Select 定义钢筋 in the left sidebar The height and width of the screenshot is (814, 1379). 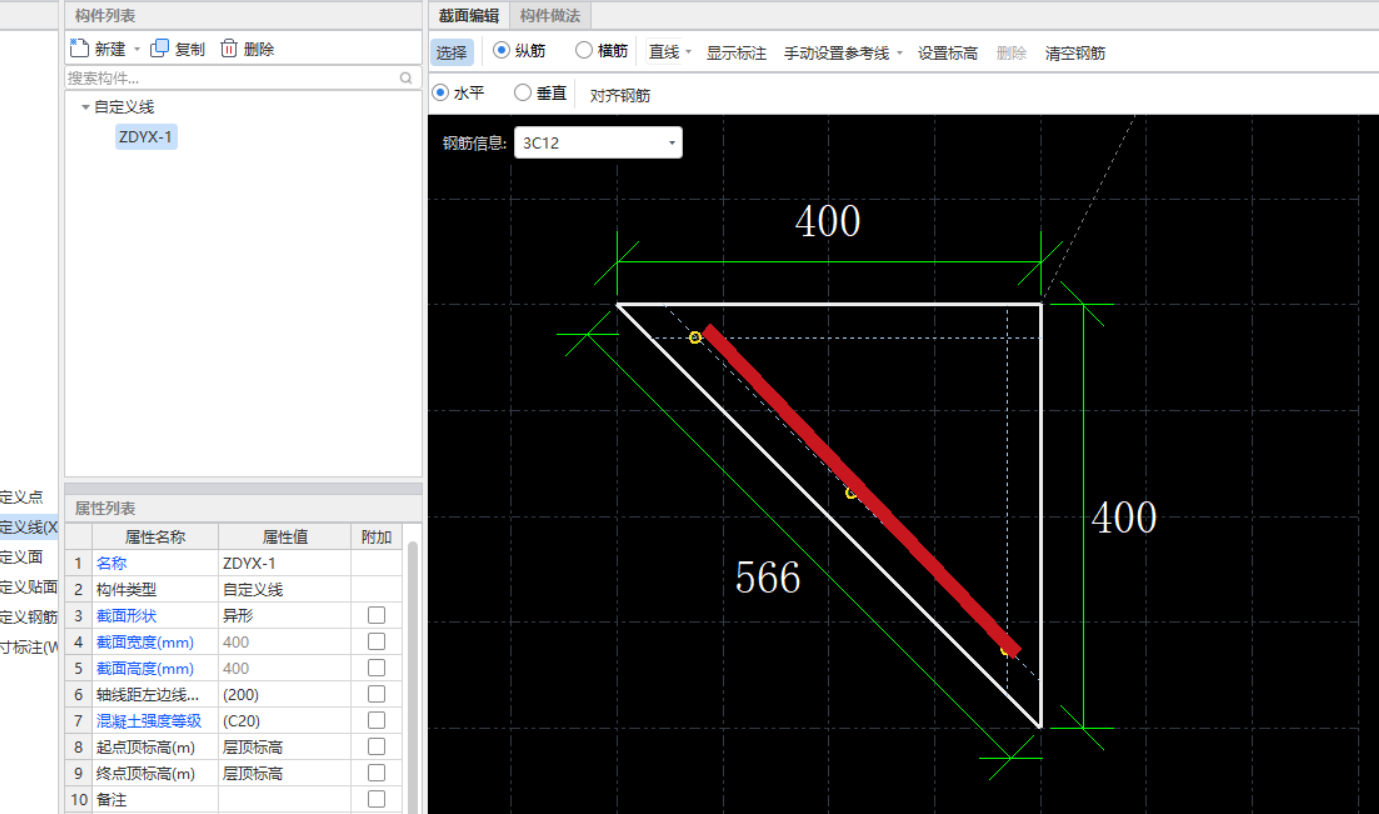pyautogui.click(x=29, y=617)
